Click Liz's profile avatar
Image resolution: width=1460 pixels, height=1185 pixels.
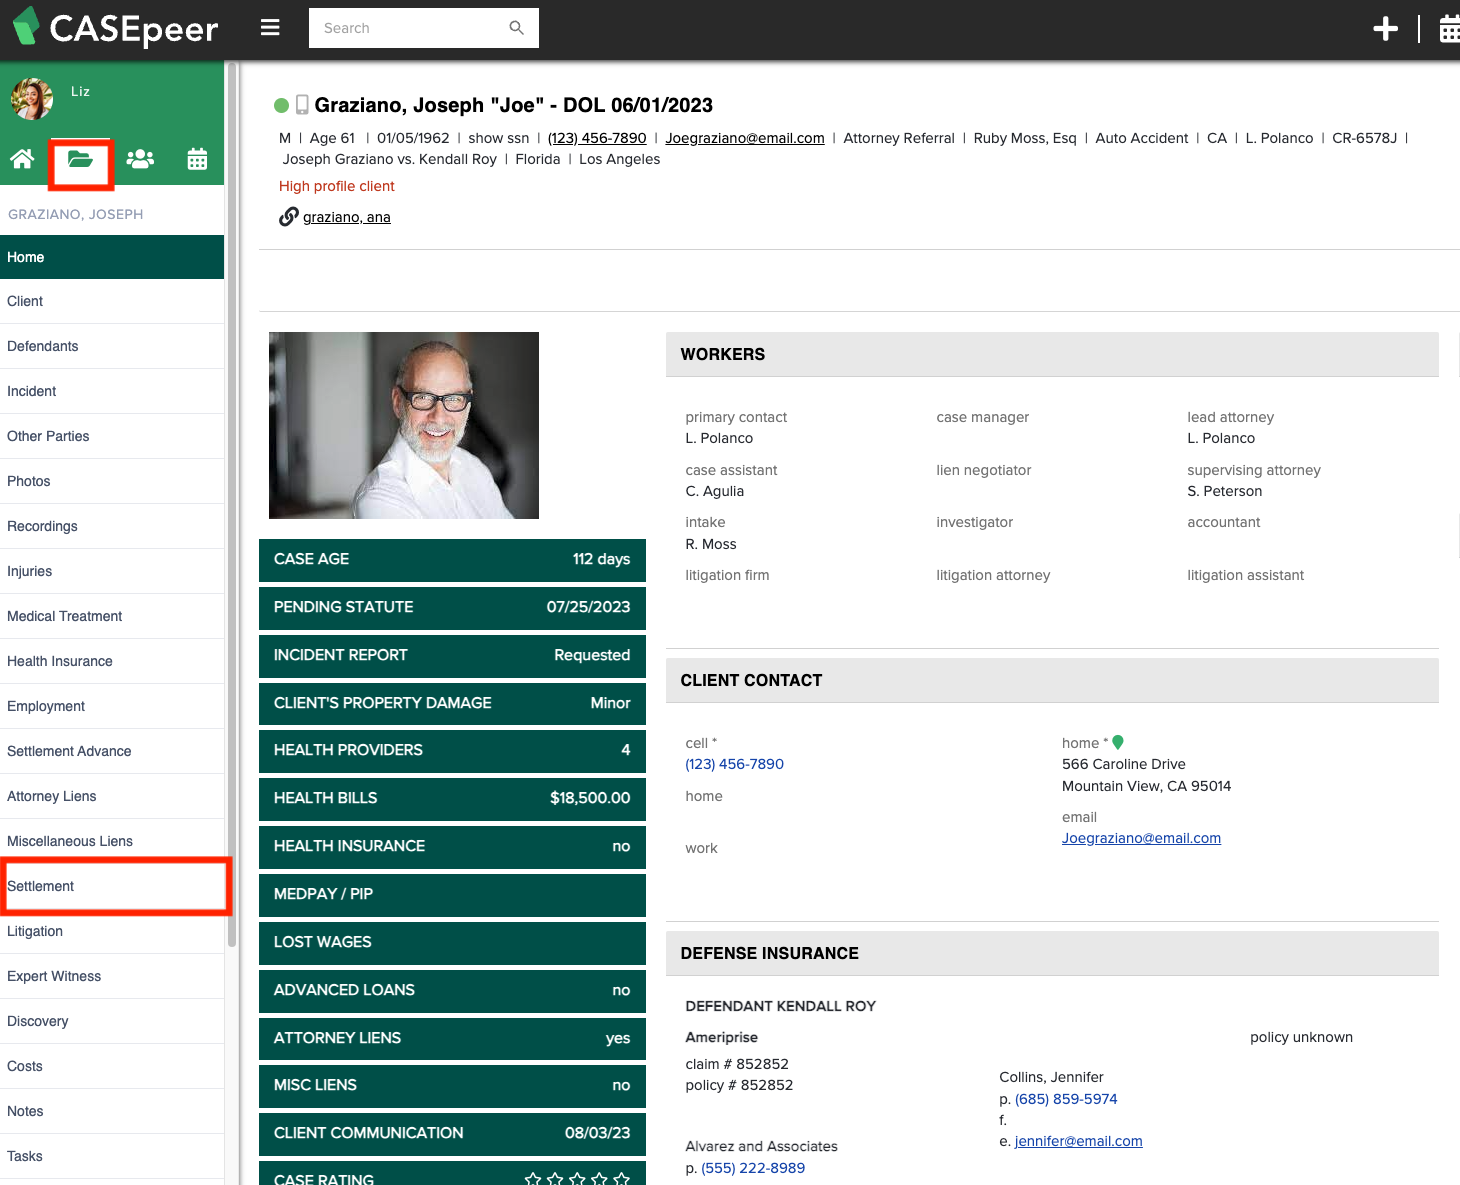coord(32,98)
